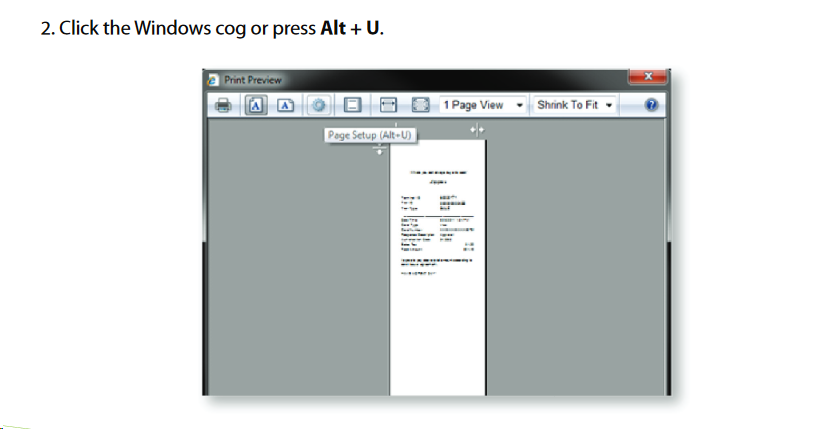This screenshot has height=429, width=820.
Task: Expand the Shrink To Fit dropdown
Action: tap(574, 105)
